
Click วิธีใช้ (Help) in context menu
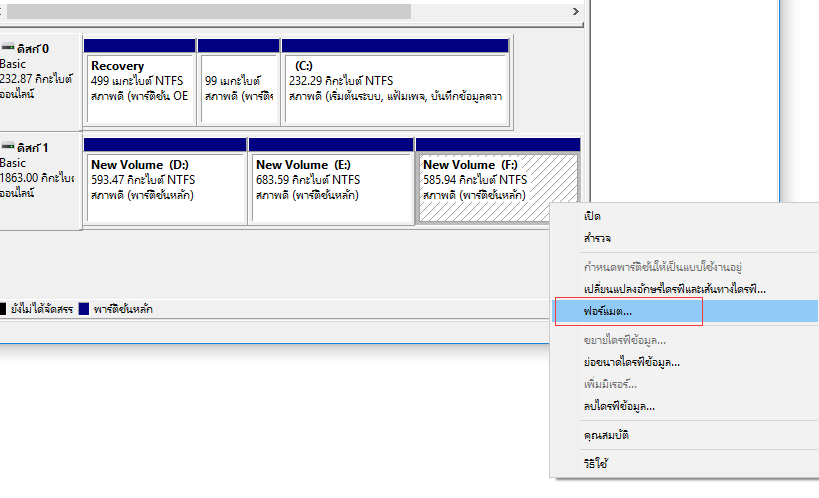click(x=596, y=463)
